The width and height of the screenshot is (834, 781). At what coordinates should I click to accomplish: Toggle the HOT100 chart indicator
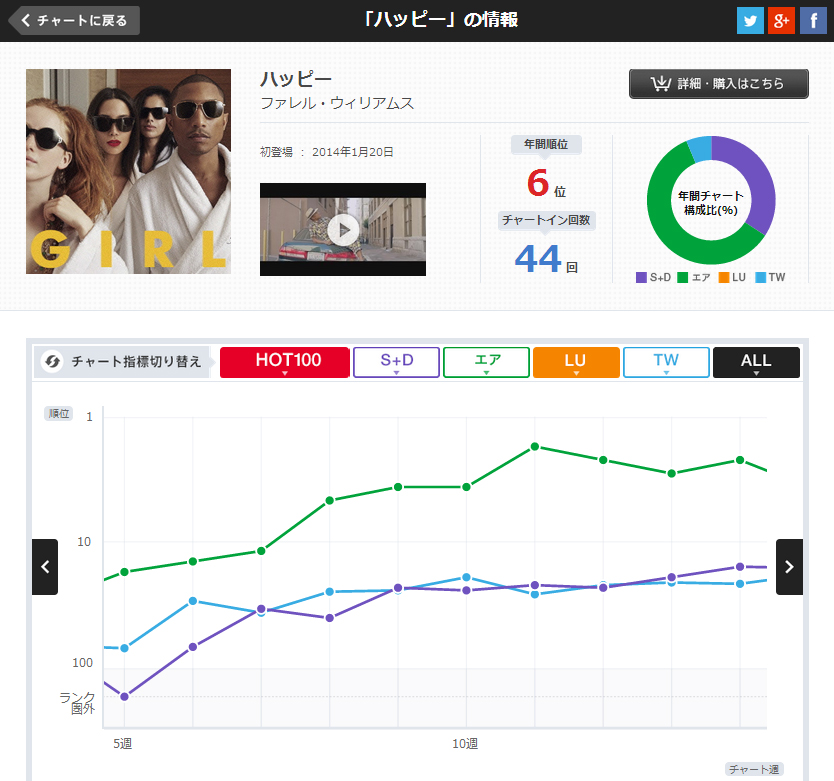(285, 362)
